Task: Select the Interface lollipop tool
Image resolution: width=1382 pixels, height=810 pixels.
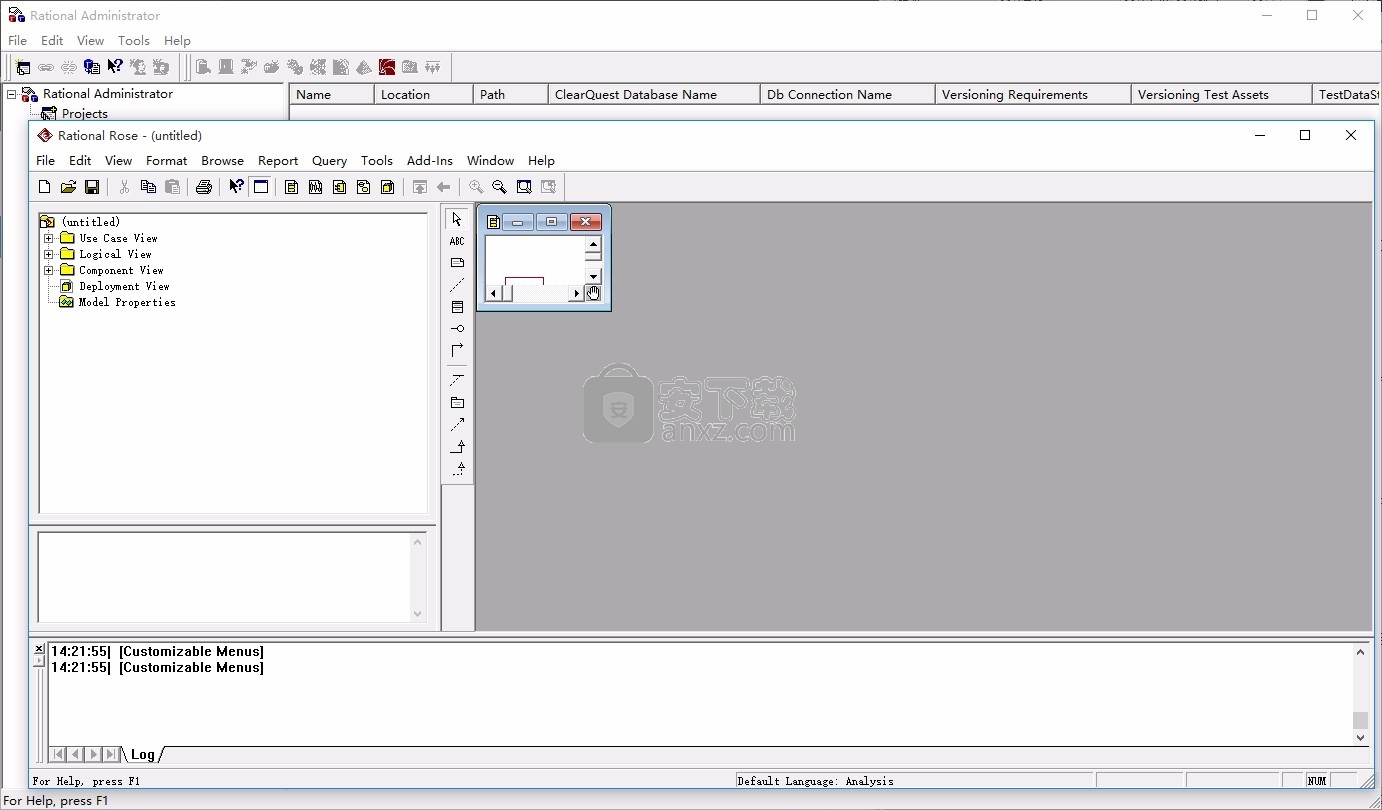Action: tap(457, 329)
